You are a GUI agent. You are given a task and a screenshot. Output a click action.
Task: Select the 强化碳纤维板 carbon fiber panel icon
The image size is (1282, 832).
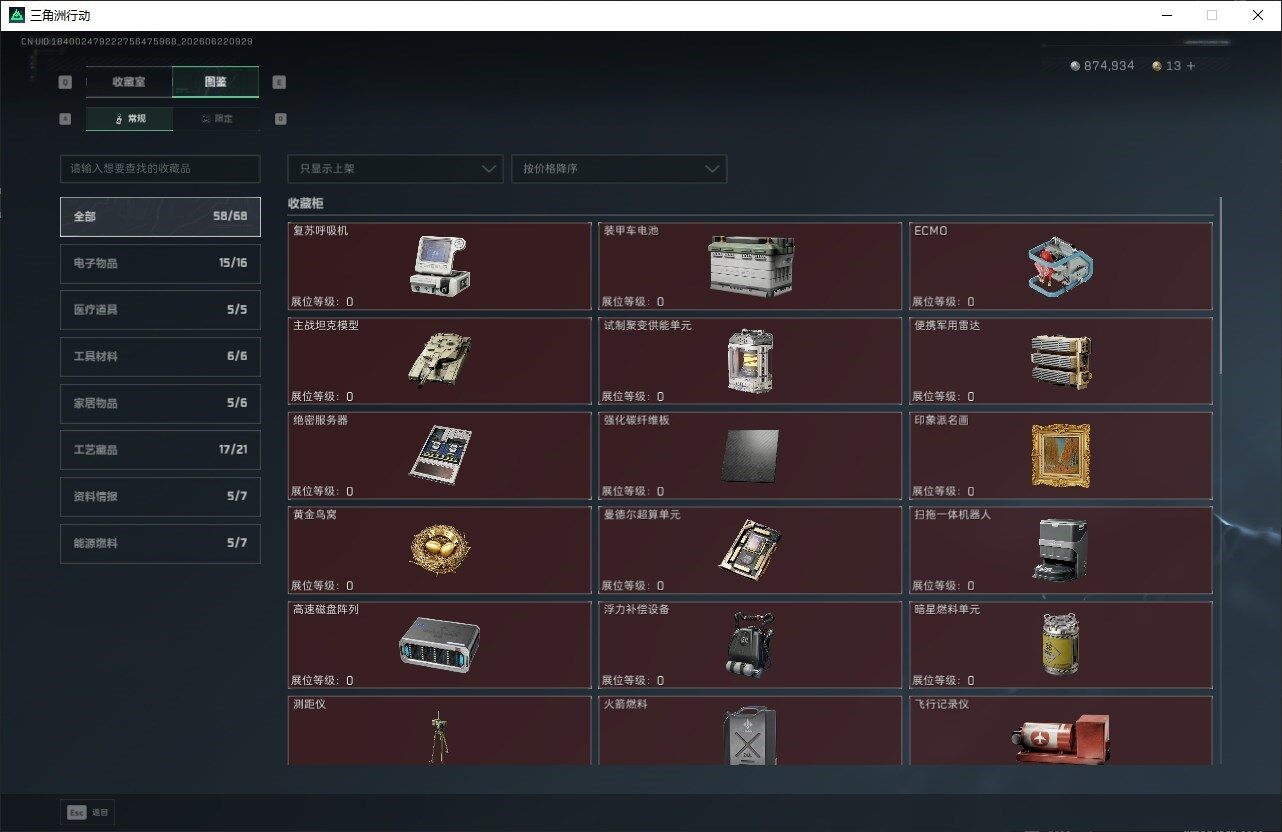[751, 455]
